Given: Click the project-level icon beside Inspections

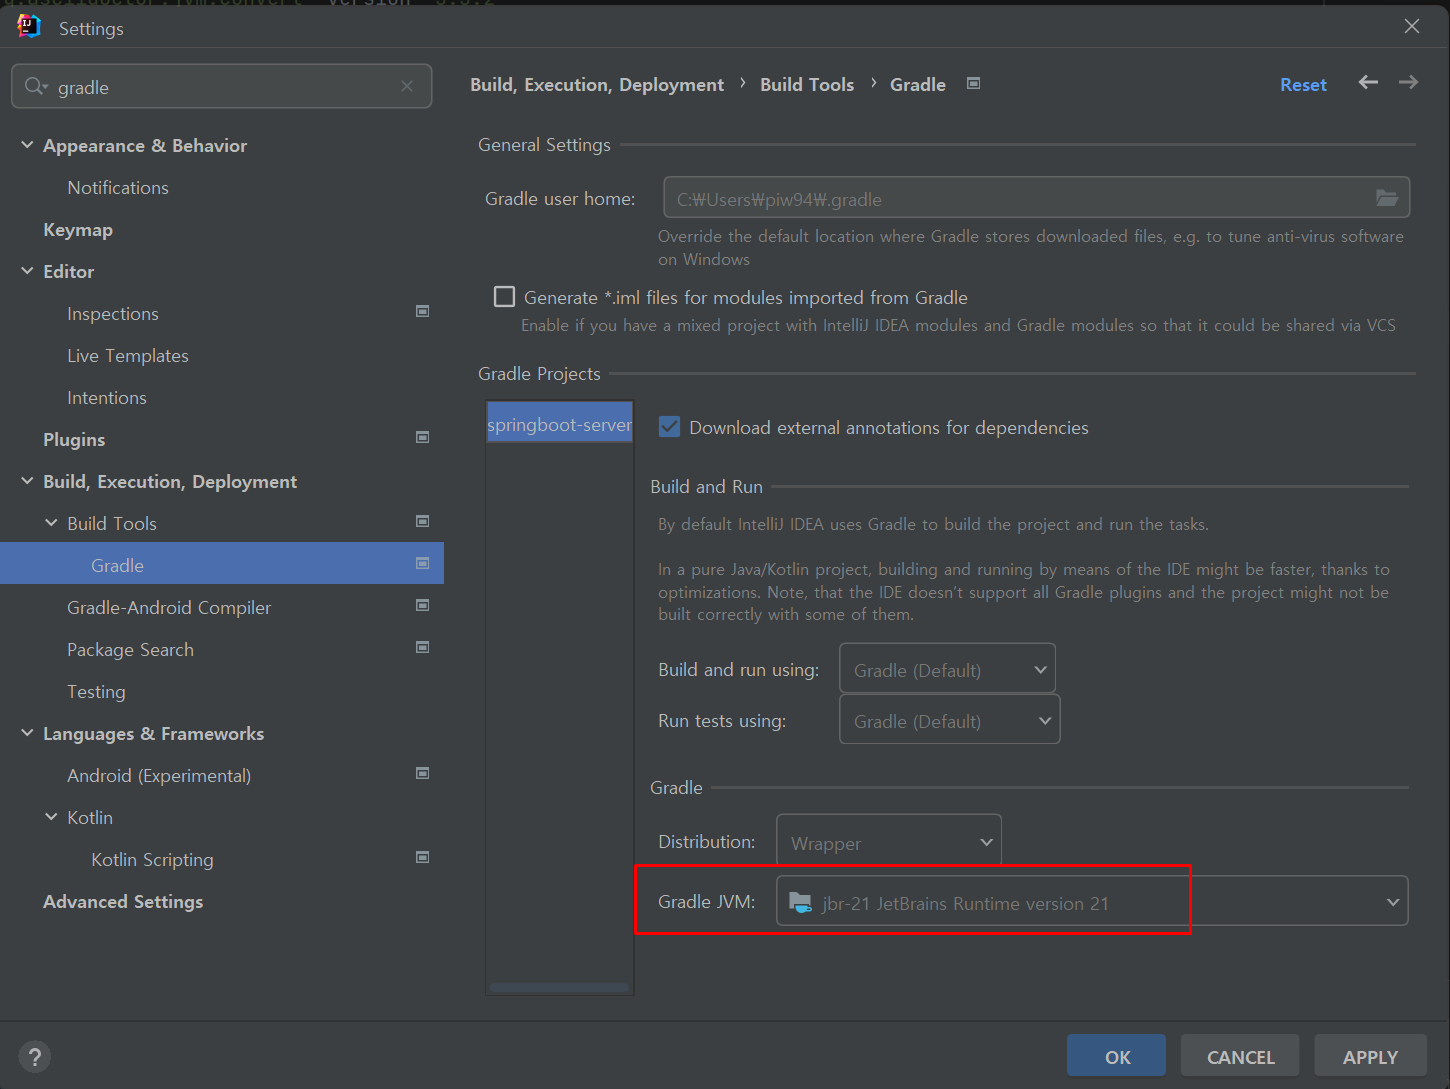Looking at the screenshot, I should coord(423,312).
